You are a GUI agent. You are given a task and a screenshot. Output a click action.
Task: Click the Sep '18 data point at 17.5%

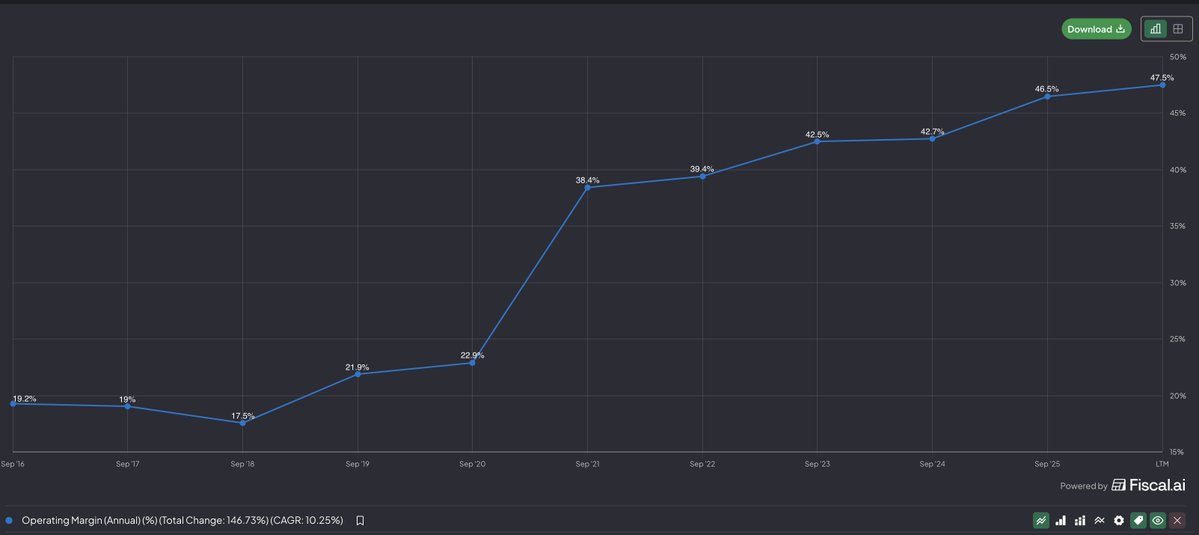(242, 423)
